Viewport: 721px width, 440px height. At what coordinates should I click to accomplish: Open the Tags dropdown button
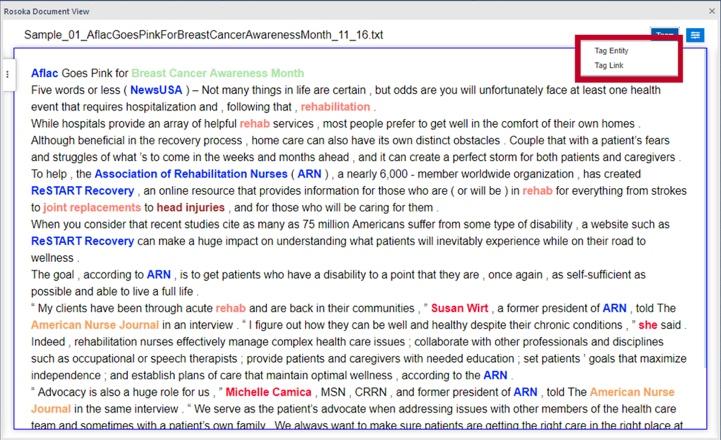(664, 34)
